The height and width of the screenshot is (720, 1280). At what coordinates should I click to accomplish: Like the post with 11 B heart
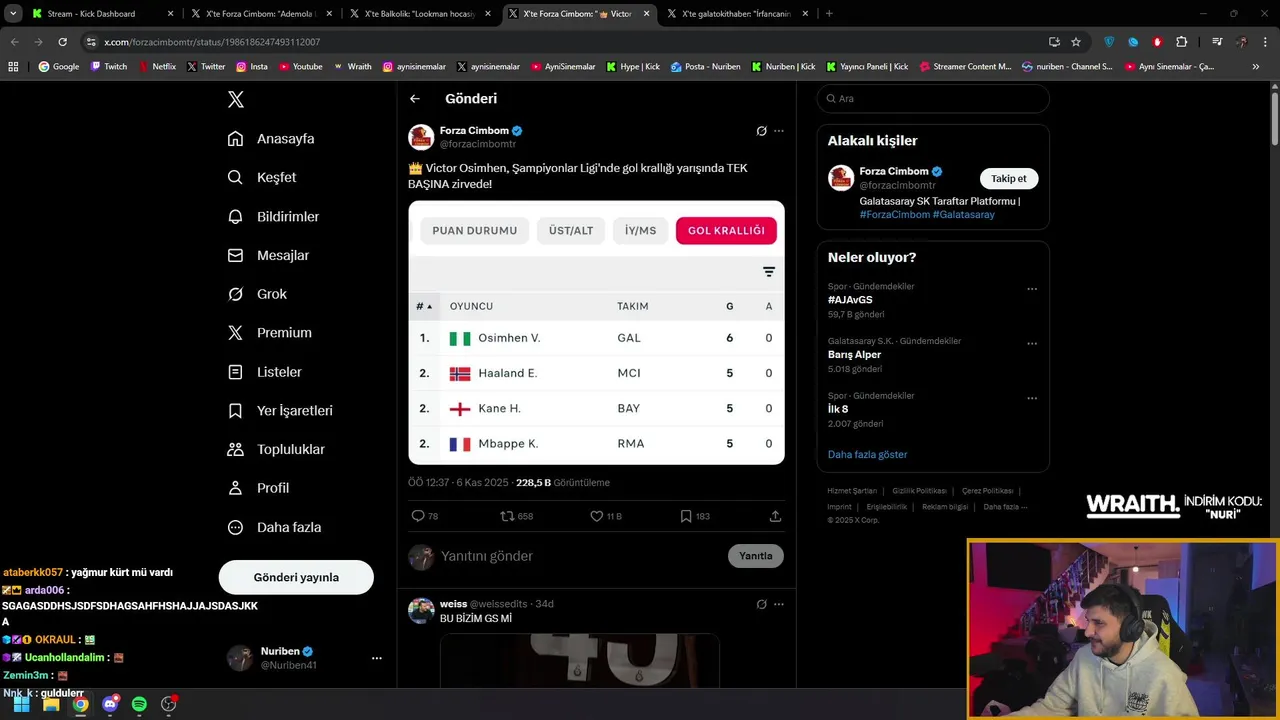[x=596, y=516]
